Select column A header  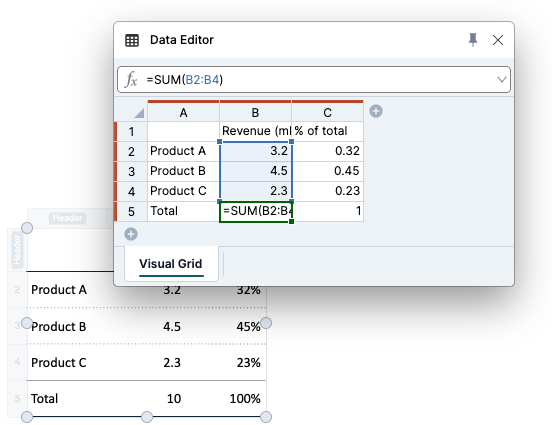(x=183, y=113)
